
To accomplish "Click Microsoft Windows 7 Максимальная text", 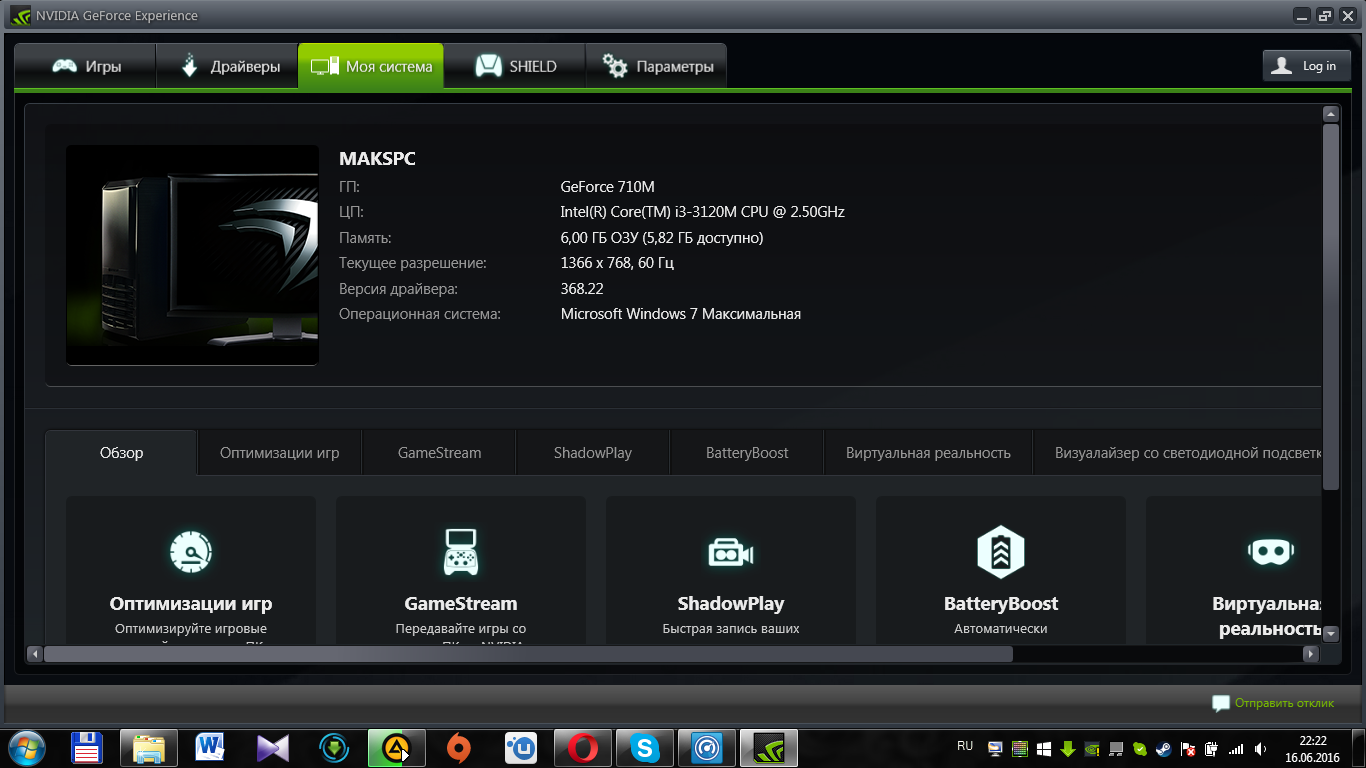I will click(x=681, y=314).
